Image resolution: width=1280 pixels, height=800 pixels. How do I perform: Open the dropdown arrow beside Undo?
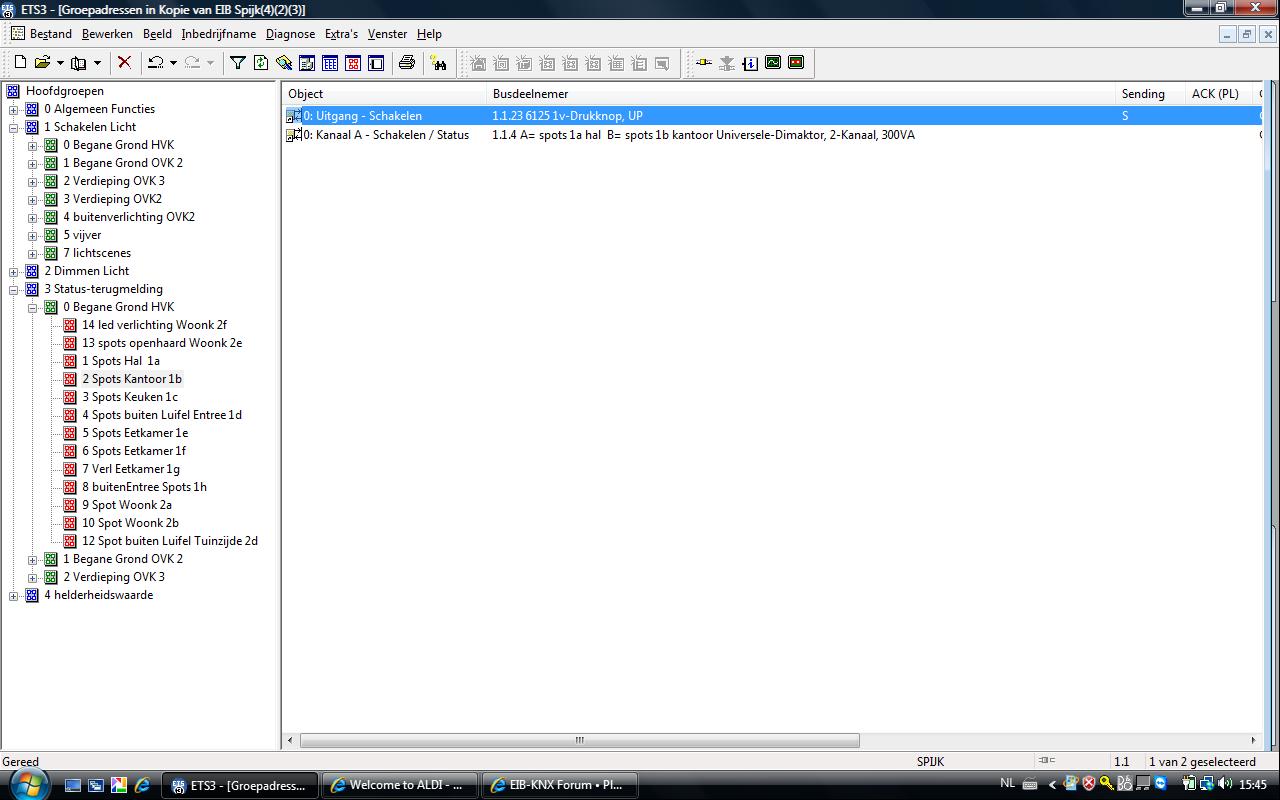(x=173, y=63)
